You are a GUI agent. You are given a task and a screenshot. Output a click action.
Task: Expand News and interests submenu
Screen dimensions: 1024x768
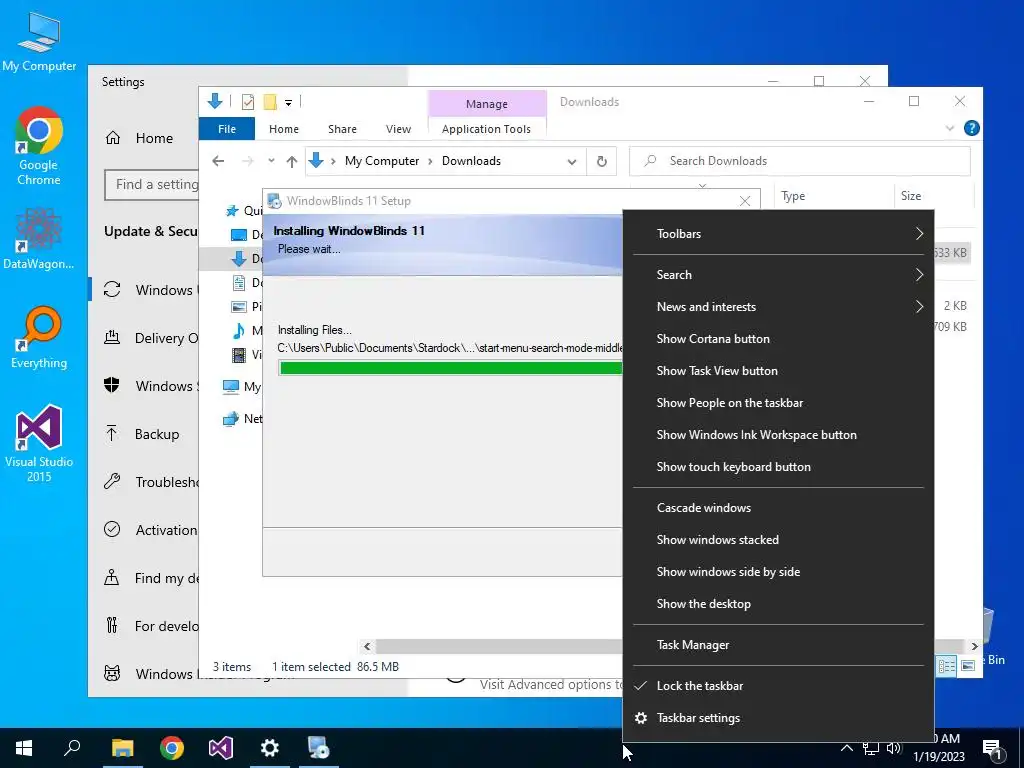(778, 307)
